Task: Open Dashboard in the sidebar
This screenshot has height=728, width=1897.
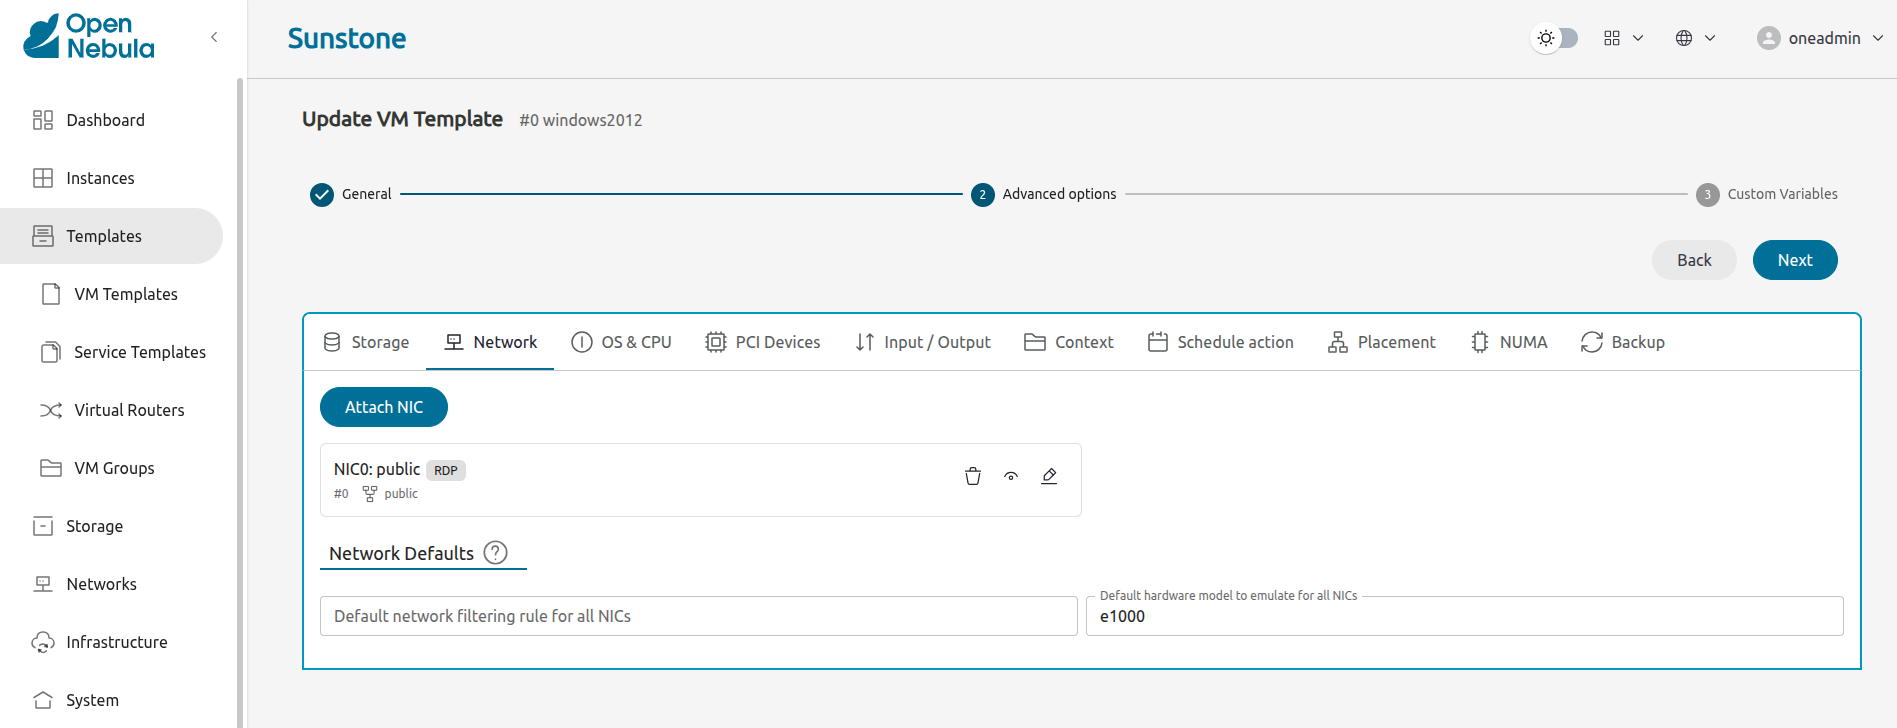Action: coord(105,120)
